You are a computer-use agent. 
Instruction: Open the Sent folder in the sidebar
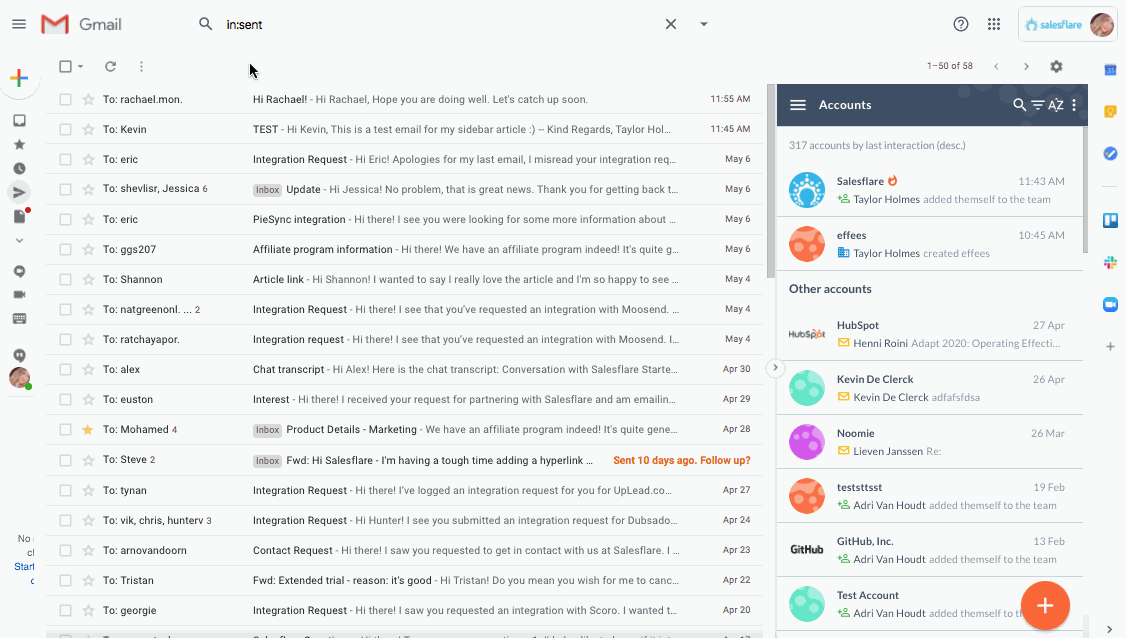click(19, 192)
